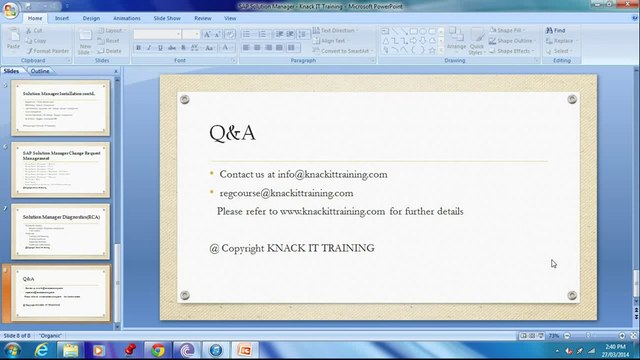Decrease font size with Shrink Font
Screen dimensions: 640x360
(217, 35)
